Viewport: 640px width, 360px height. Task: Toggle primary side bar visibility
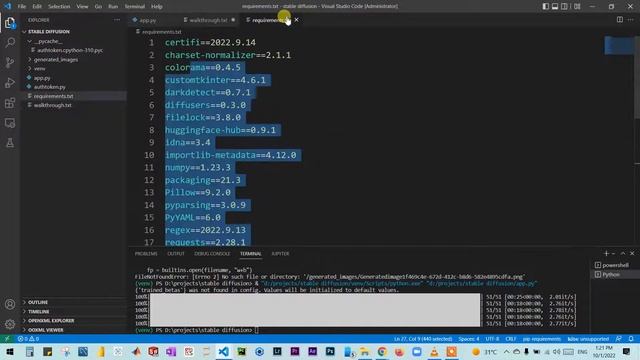(x=546, y=6)
